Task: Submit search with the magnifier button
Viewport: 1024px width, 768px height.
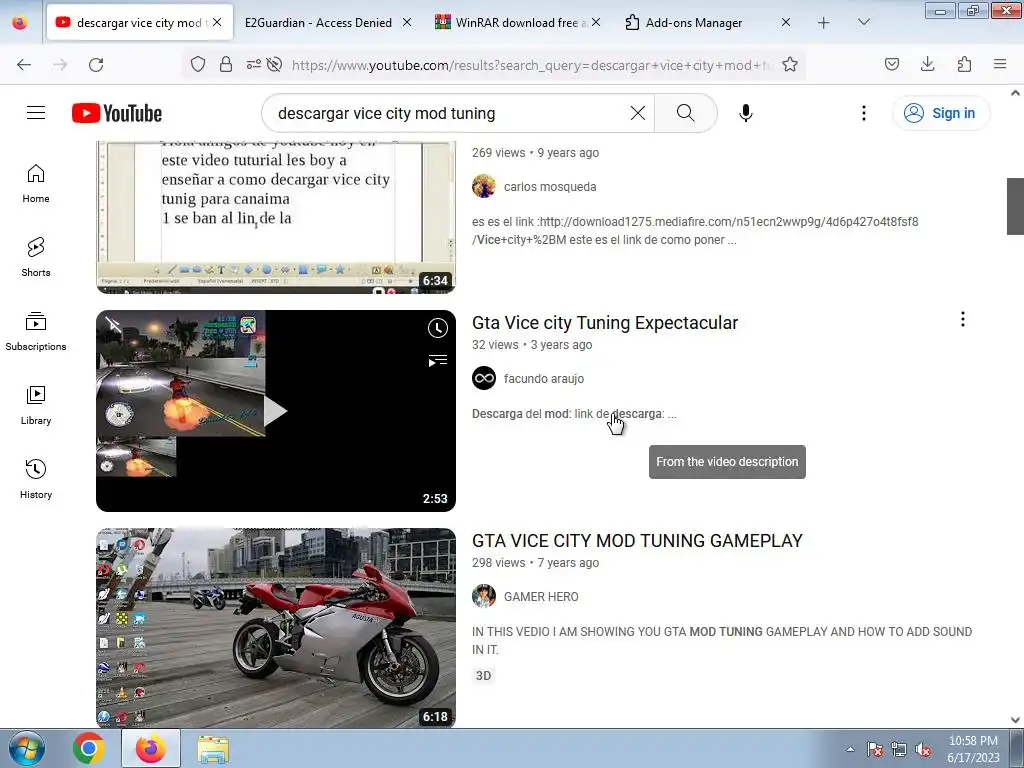Action: point(686,113)
